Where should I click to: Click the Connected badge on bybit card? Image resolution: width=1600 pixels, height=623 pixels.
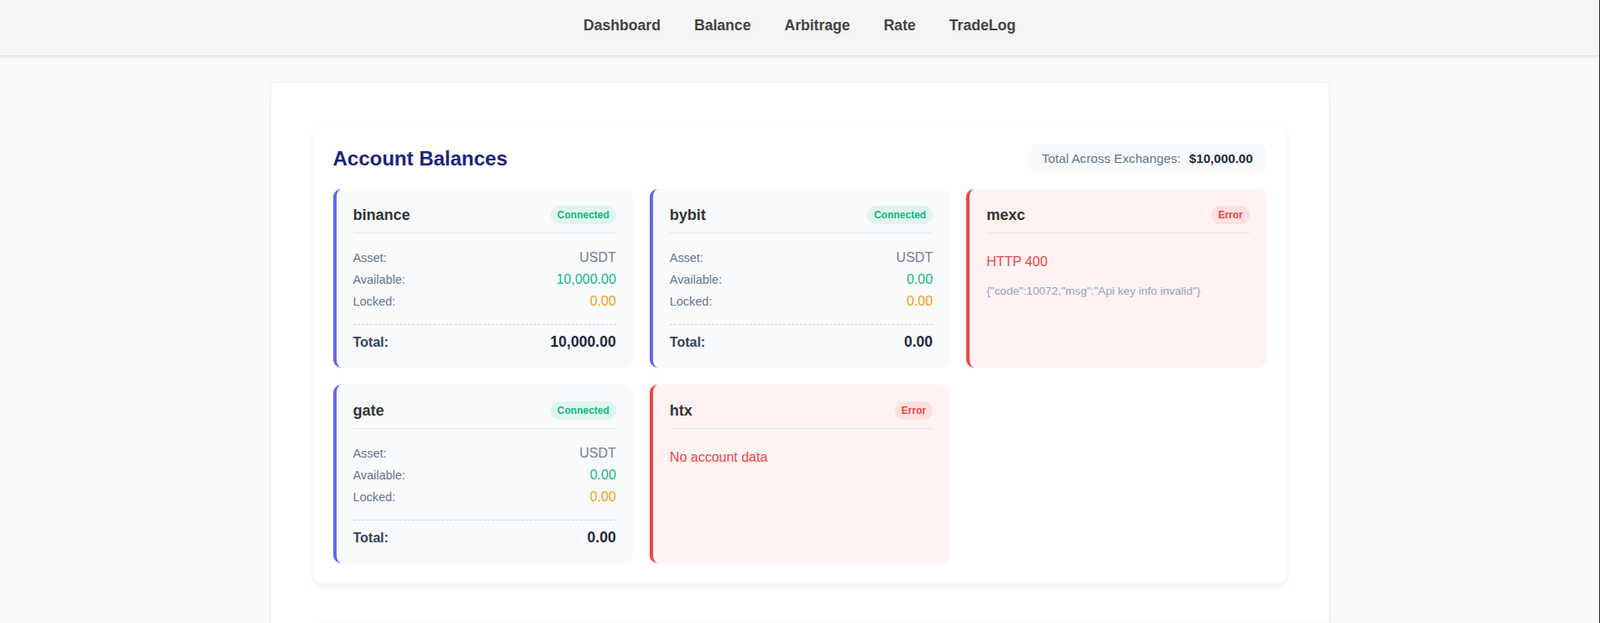900,215
